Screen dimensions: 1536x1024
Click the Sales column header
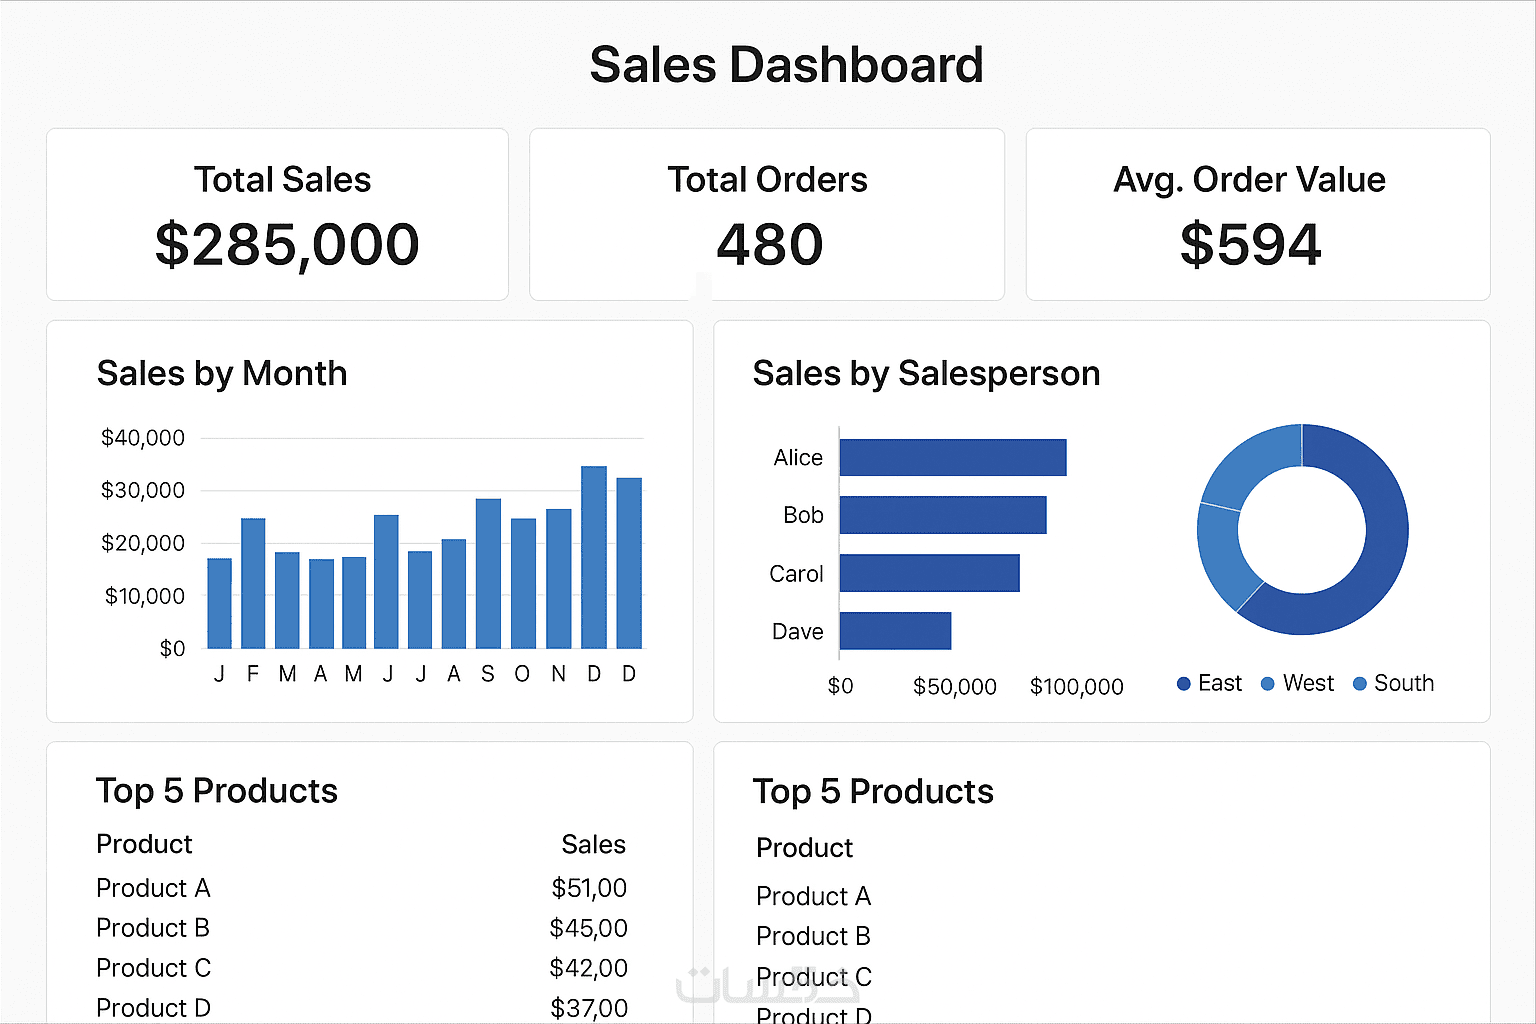tap(593, 845)
